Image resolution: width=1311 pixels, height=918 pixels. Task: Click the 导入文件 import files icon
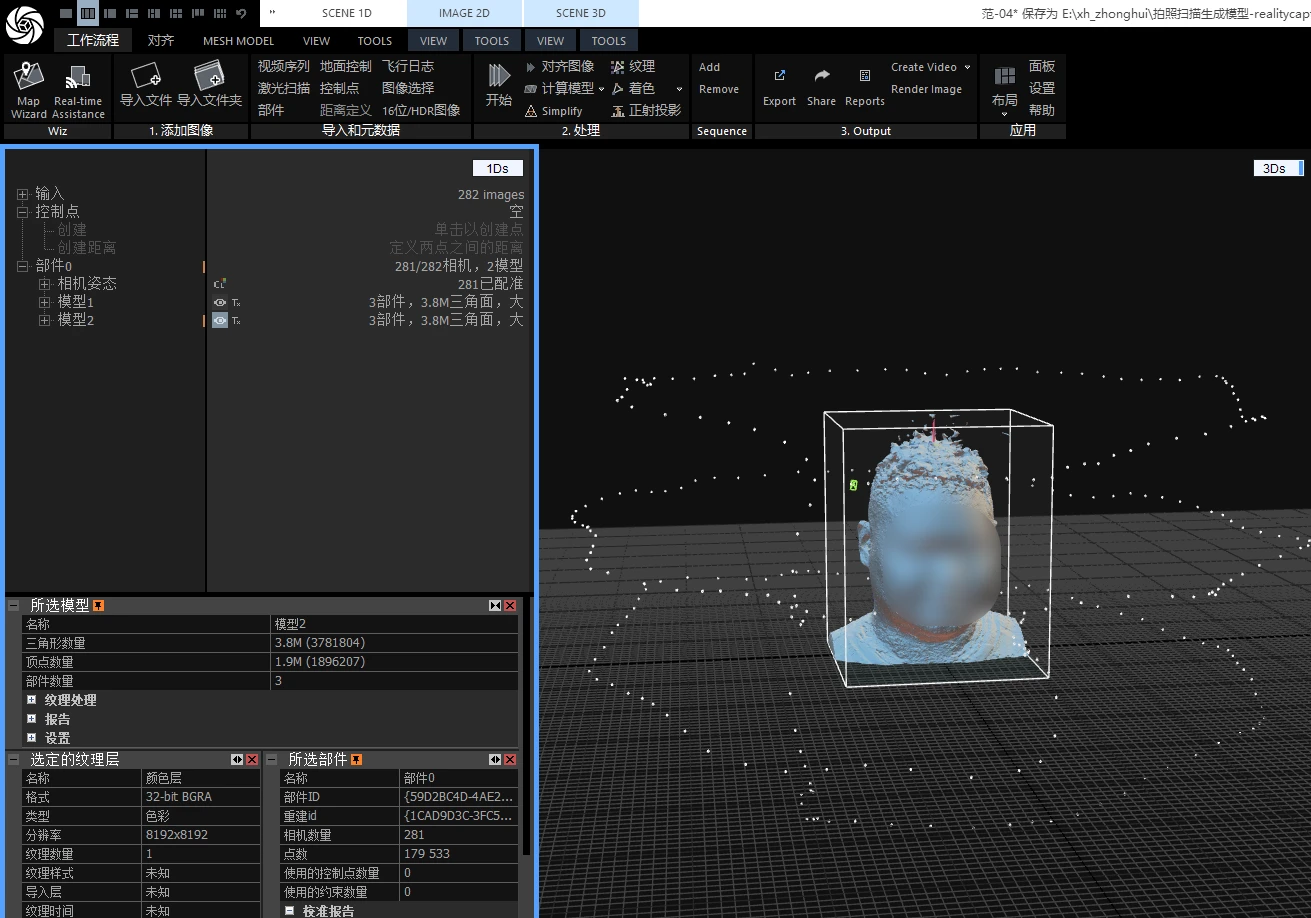(146, 76)
